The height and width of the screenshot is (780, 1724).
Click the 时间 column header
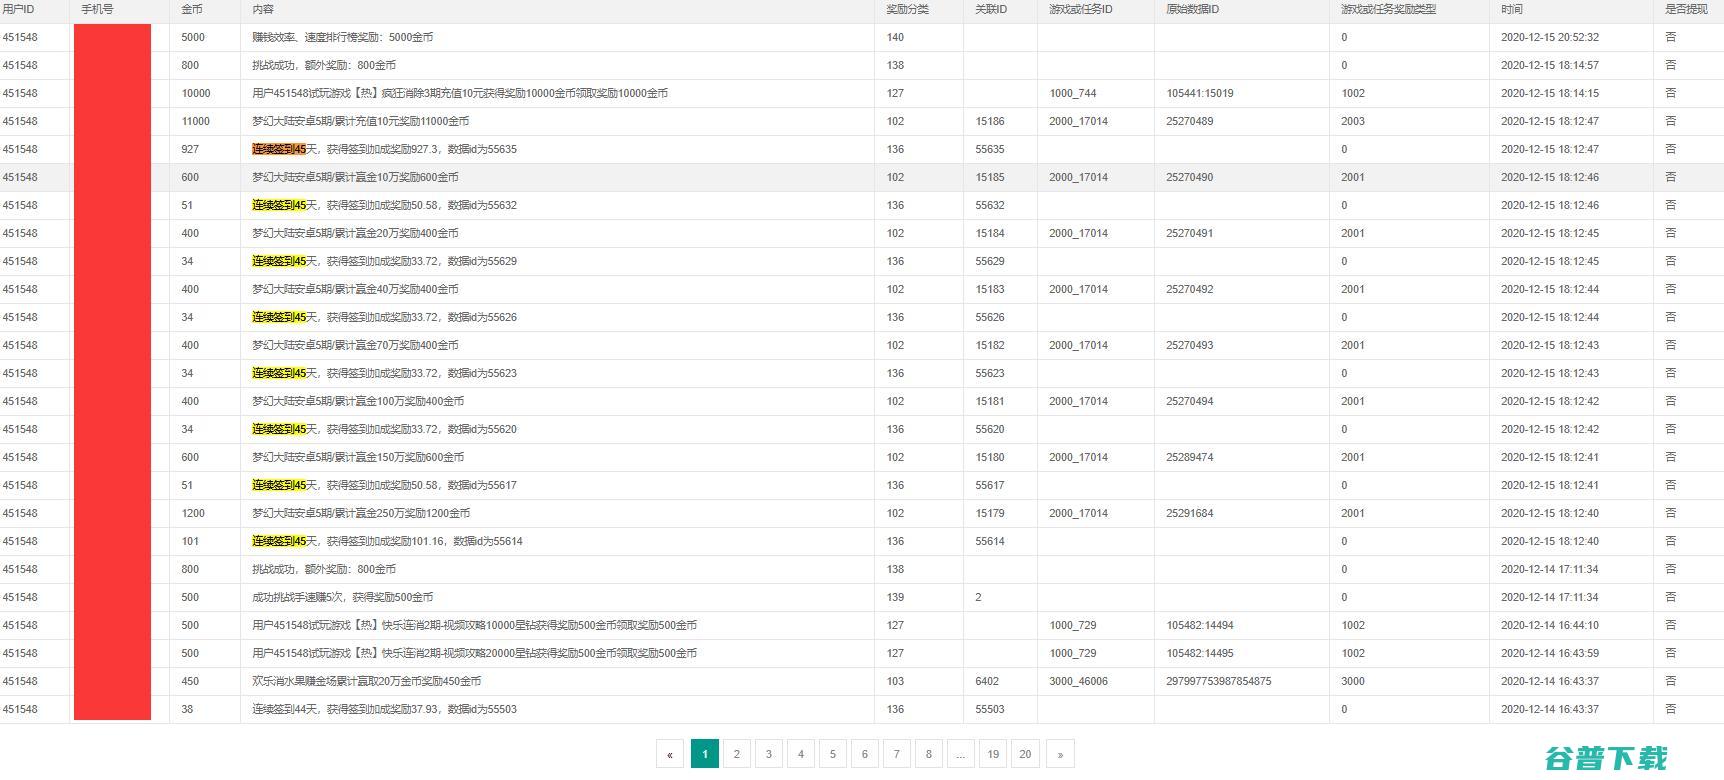(x=1511, y=9)
